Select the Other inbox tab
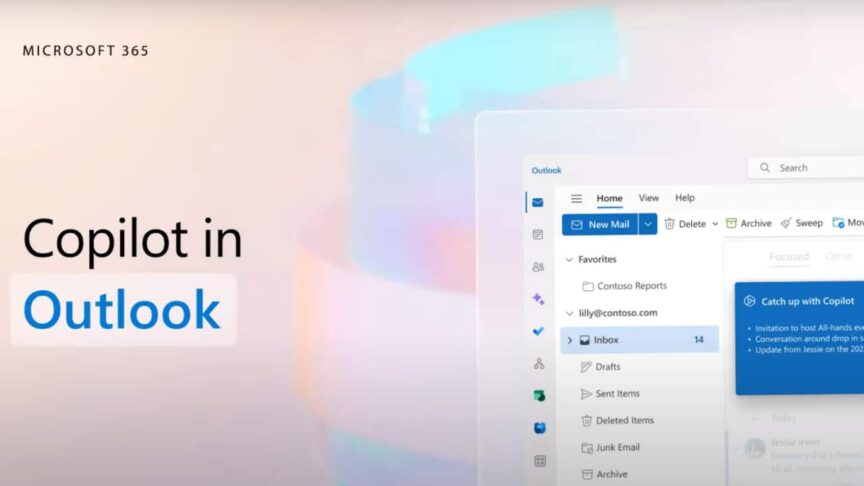864x486 pixels. (839, 257)
